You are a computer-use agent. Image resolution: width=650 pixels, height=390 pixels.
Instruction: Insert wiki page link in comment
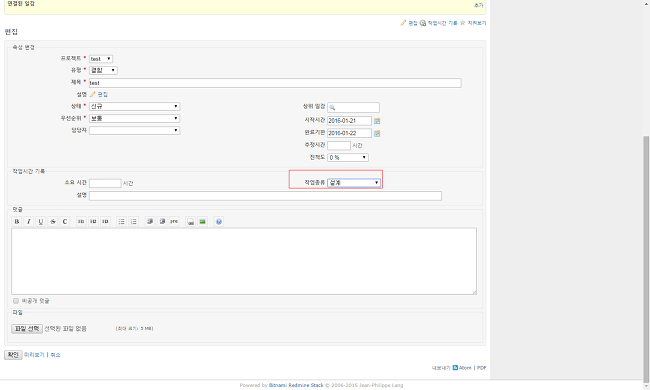point(190,222)
